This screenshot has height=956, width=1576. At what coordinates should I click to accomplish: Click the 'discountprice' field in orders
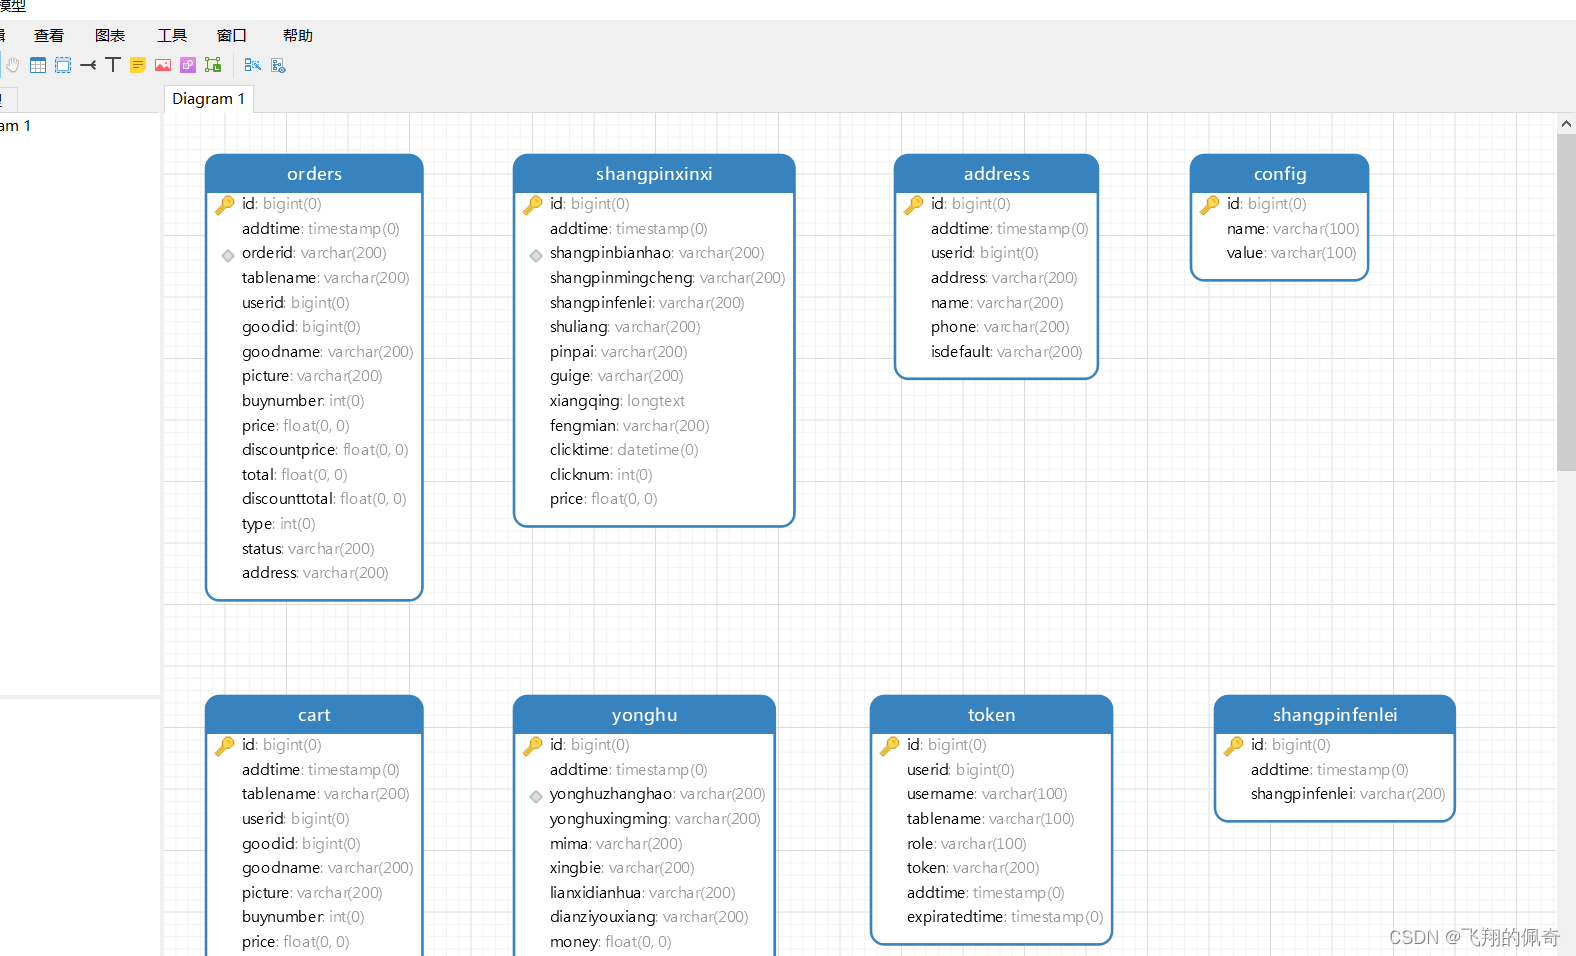pos(325,450)
